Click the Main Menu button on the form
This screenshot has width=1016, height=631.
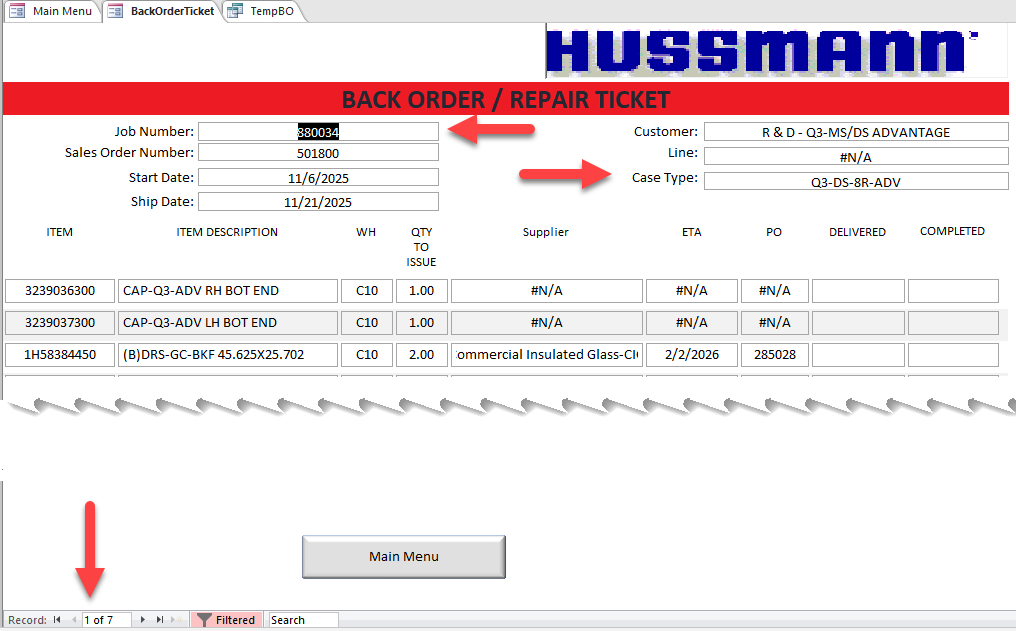(404, 556)
